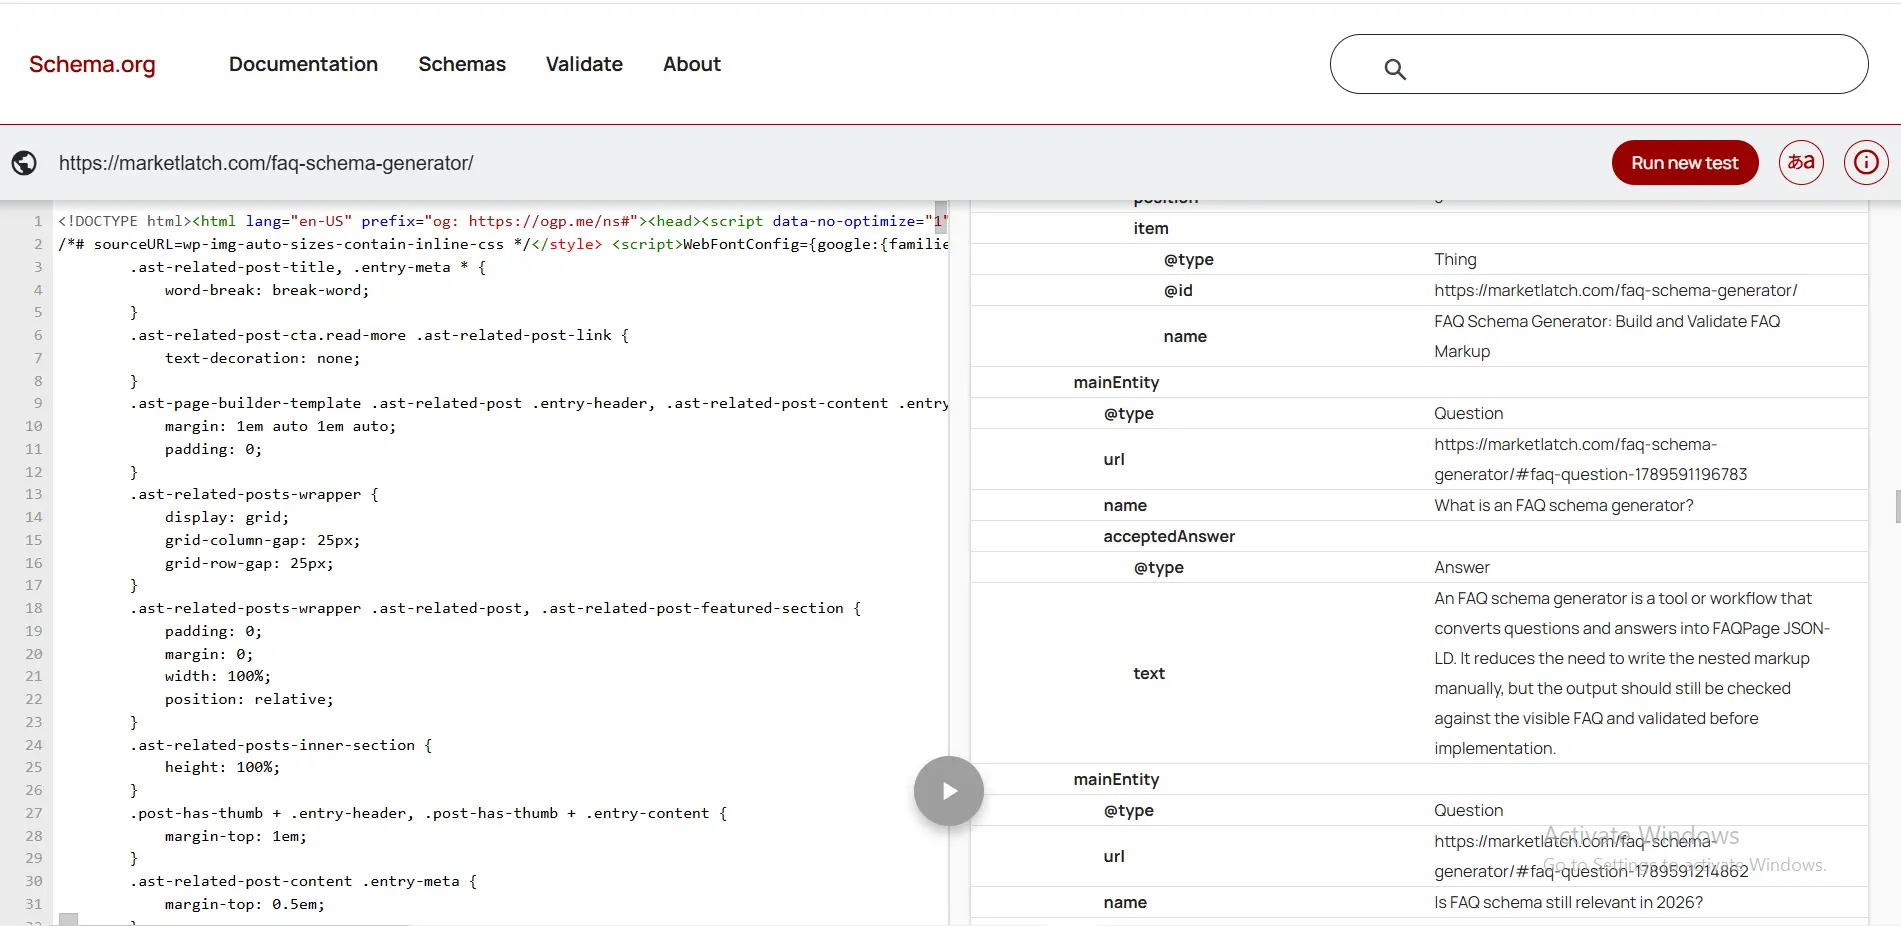Click the tested URL marketlatch.com text
This screenshot has height=926, width=1901.
click(x=266, y=163)
